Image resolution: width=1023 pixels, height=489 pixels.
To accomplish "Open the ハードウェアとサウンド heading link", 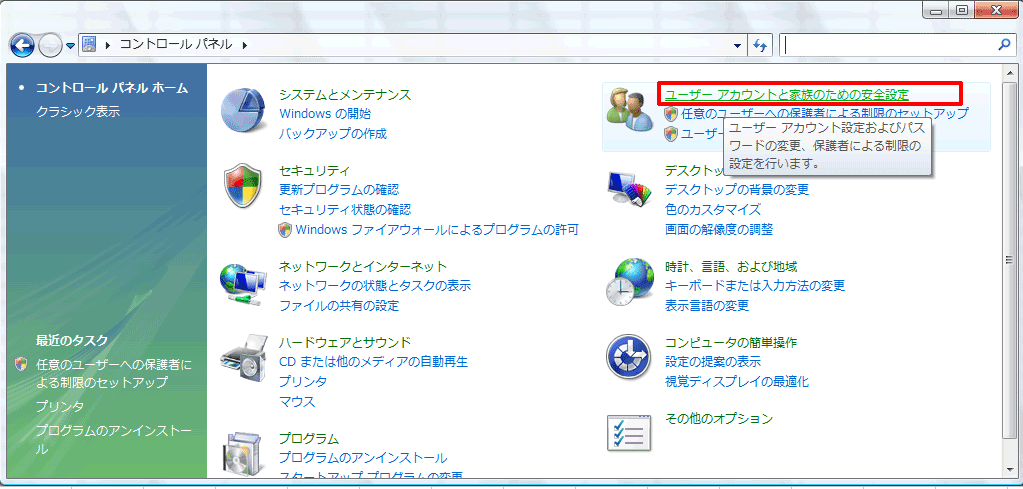I will pos(344,342).
